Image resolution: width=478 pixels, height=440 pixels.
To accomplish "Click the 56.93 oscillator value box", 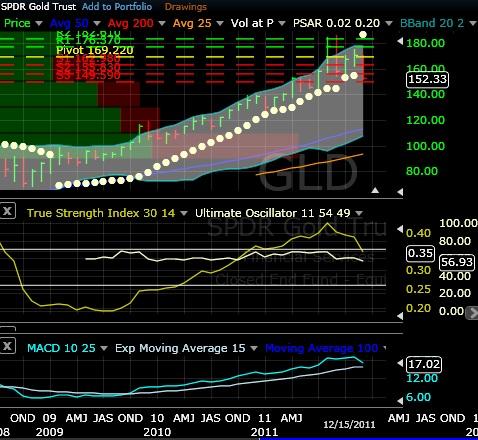I will (457, 262).
